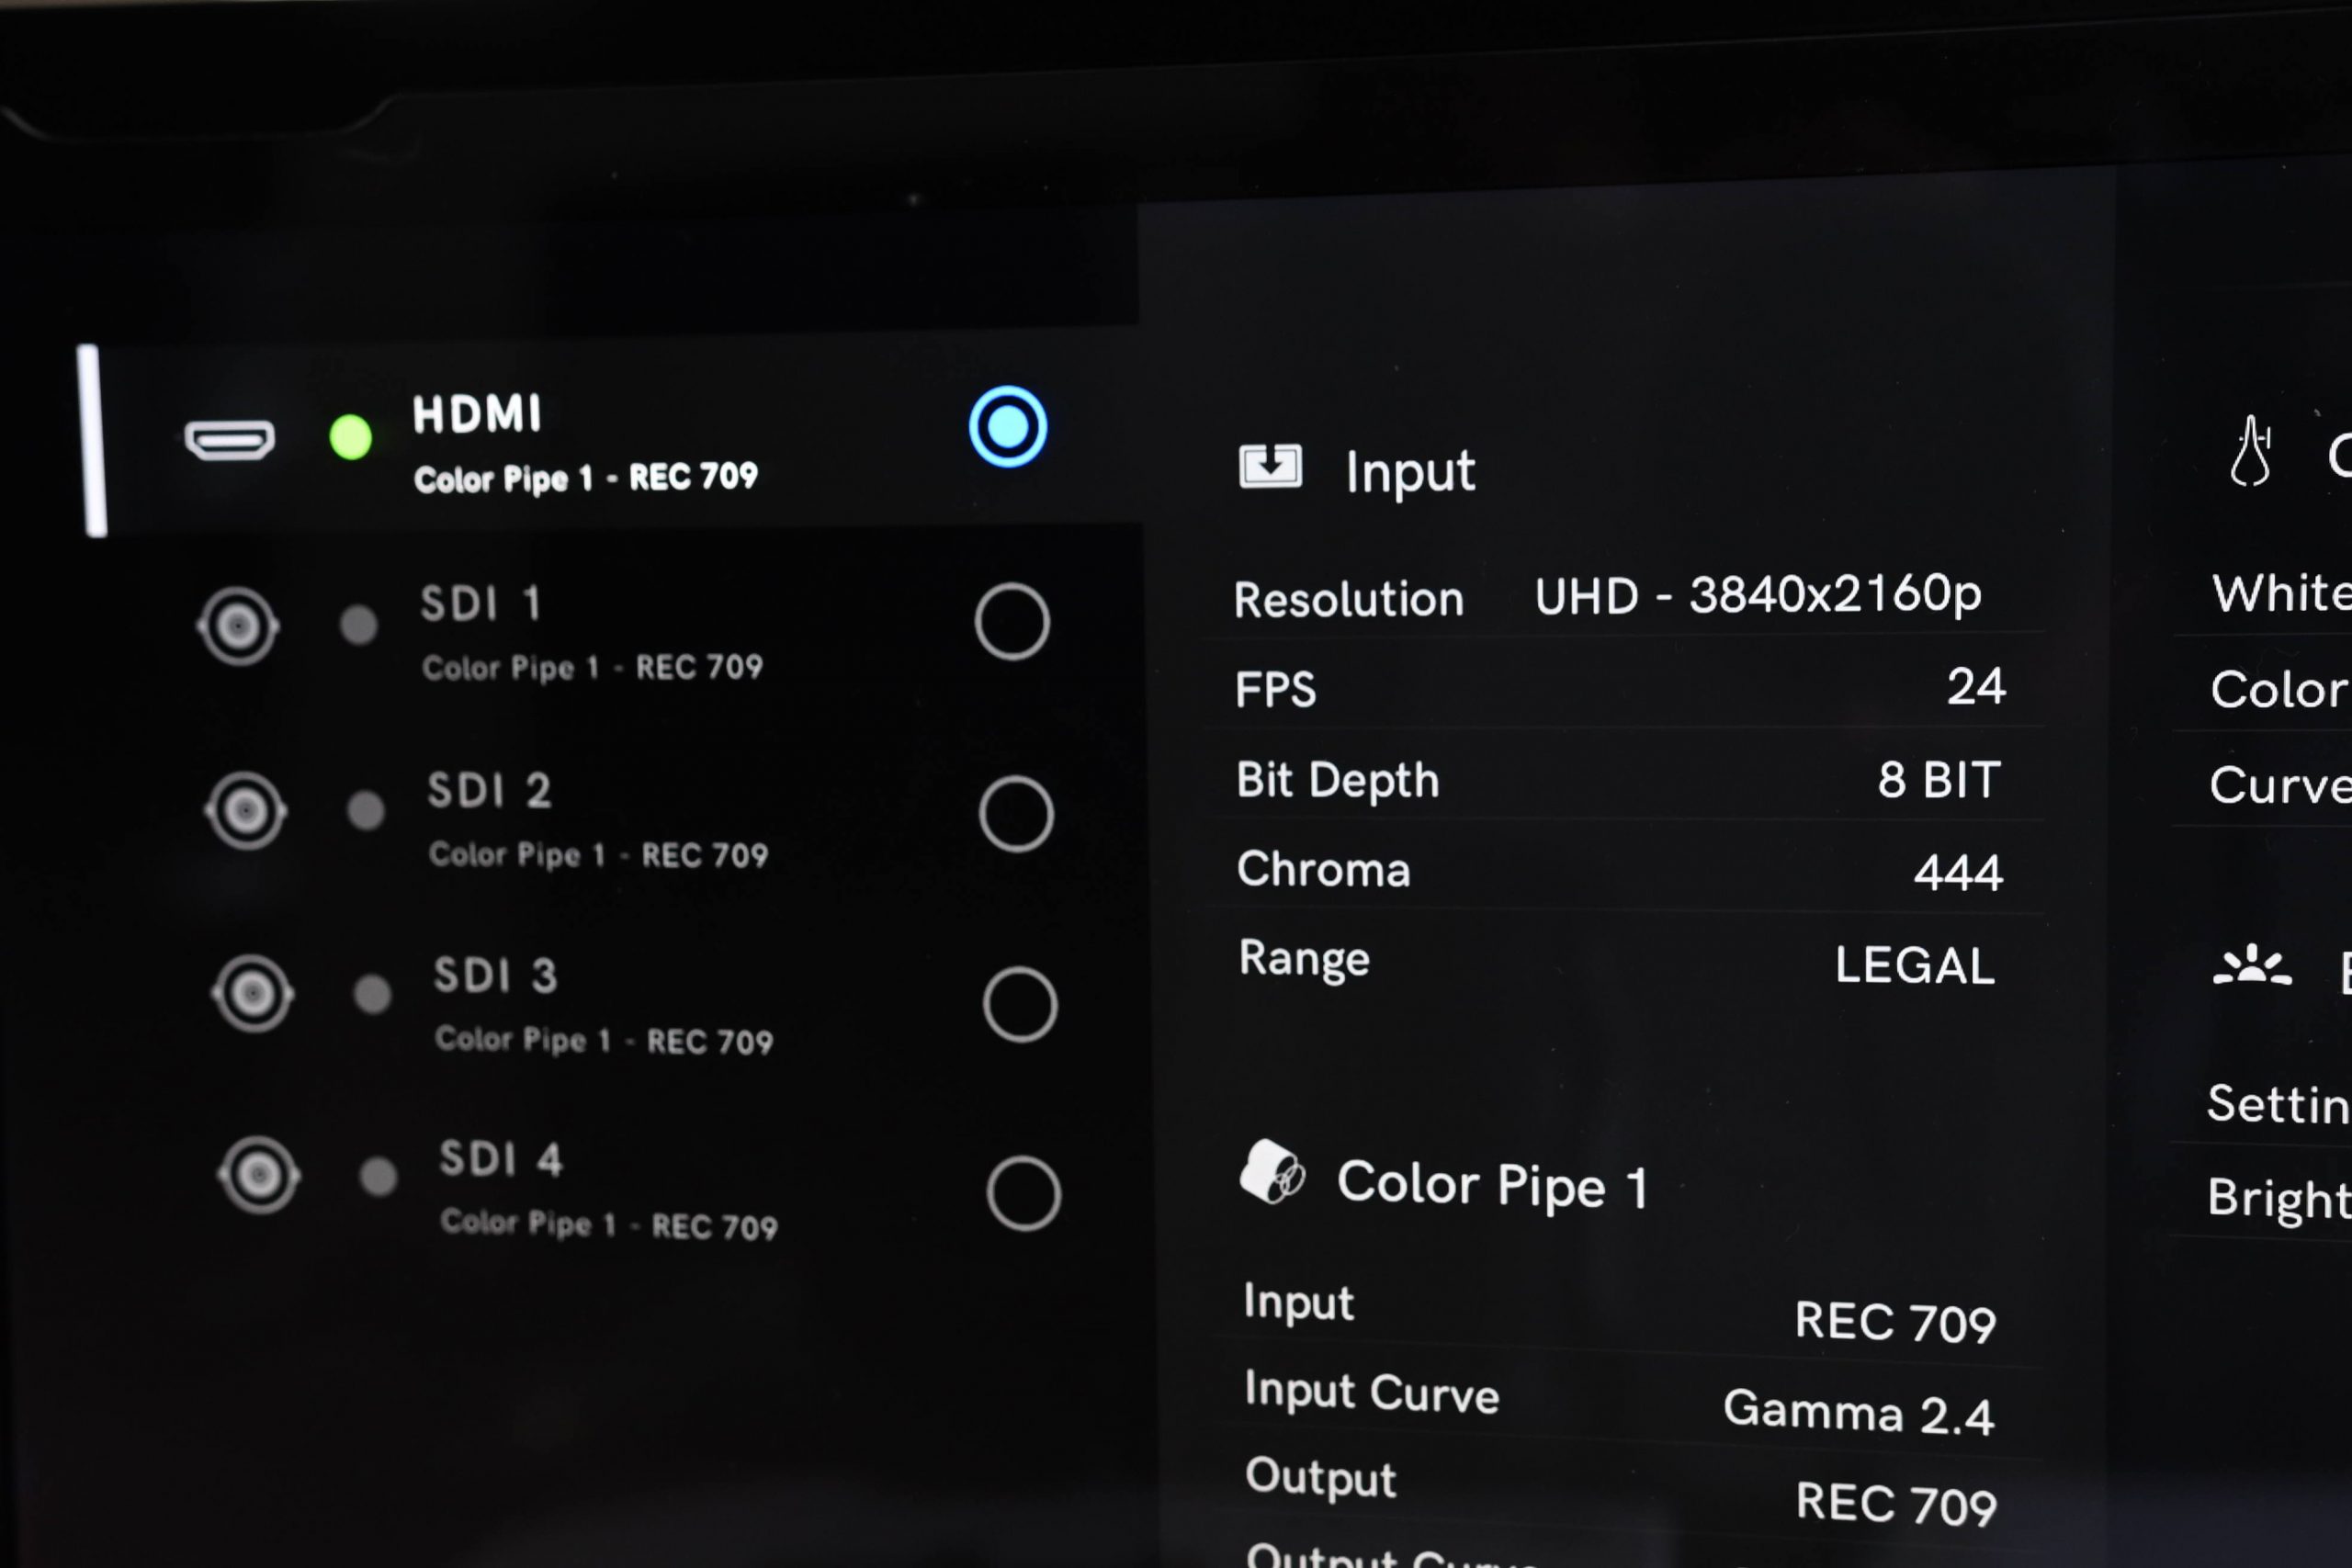Click the Range LEGAL value

pos(1915,966)
